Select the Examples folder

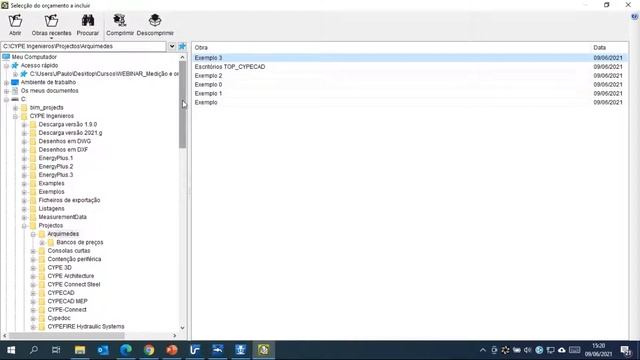(x=51, y=183)
